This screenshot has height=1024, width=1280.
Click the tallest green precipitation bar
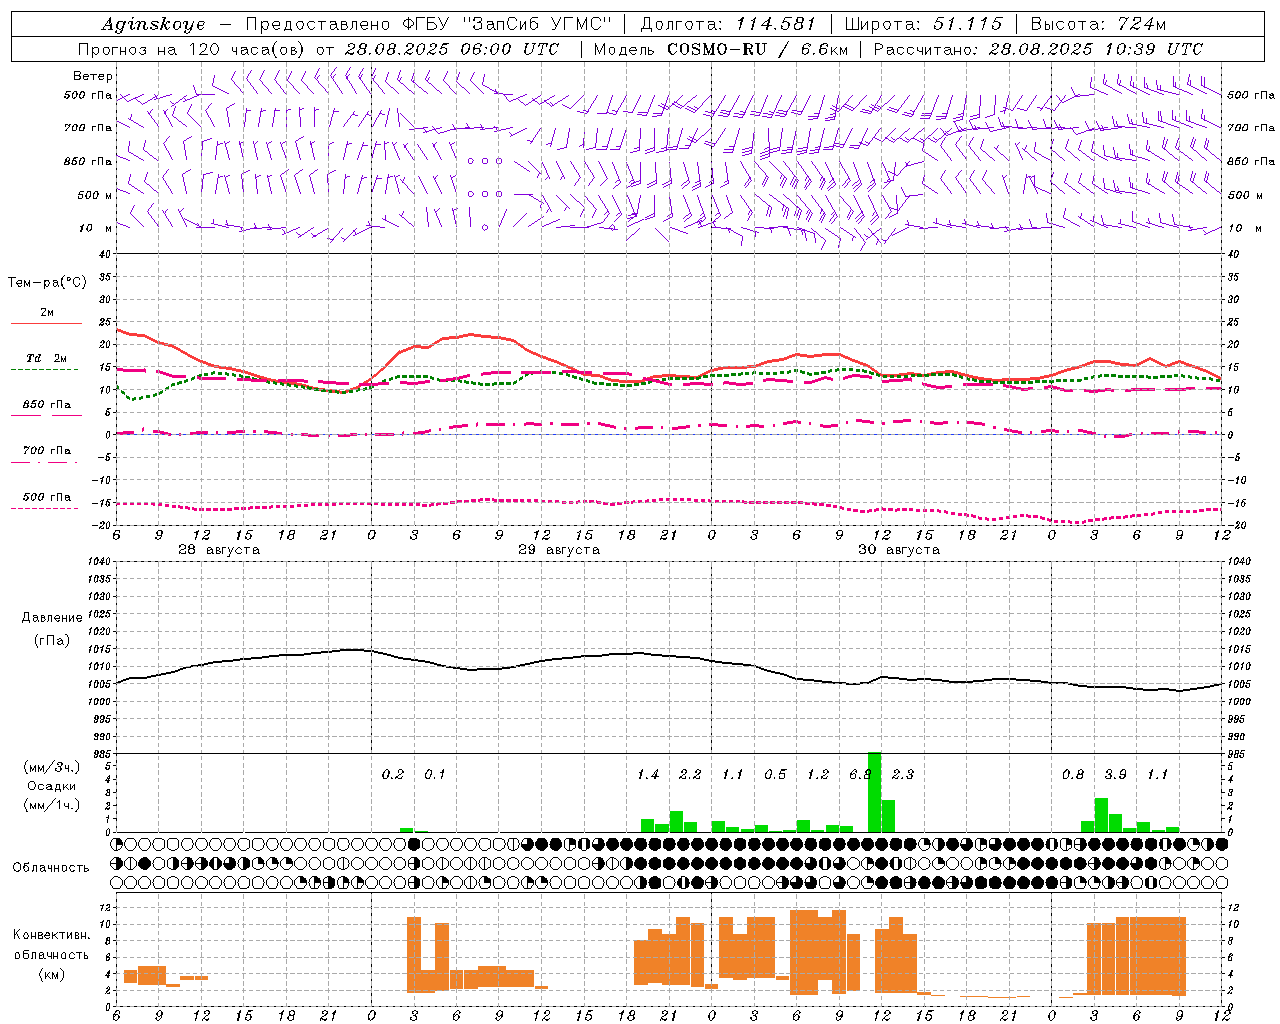coord(874,792)
